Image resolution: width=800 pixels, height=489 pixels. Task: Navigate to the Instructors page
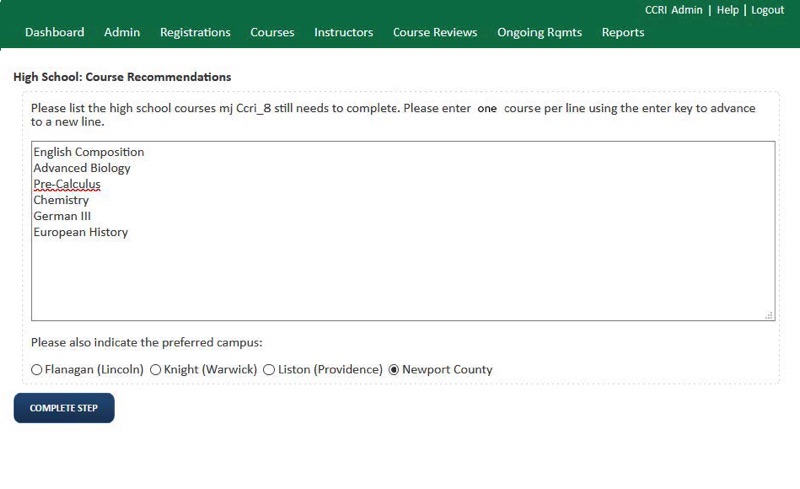[343, 32]
